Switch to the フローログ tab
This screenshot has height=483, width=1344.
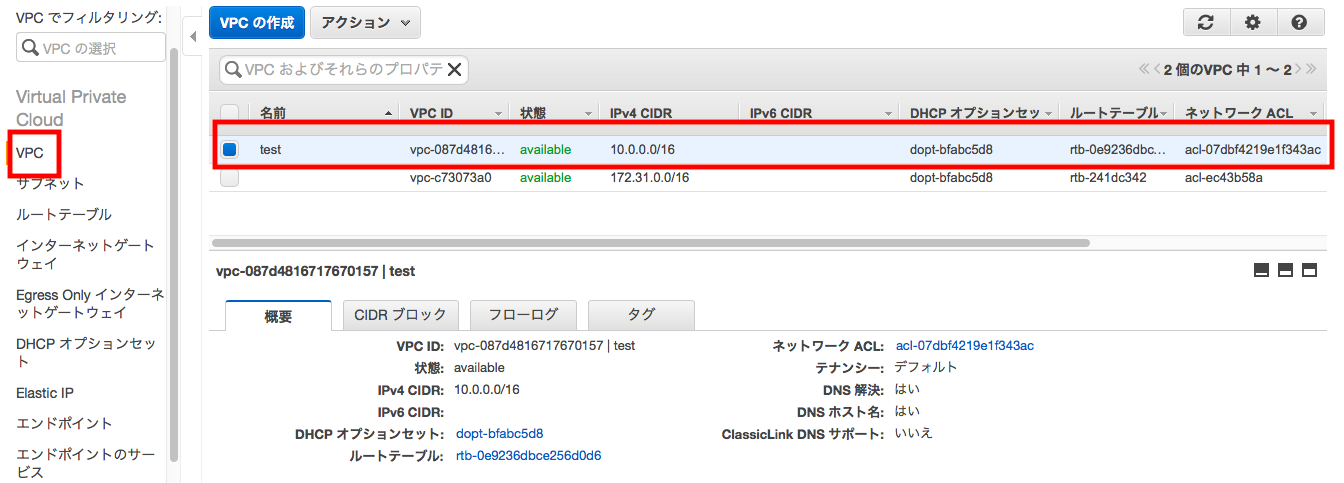(x=523, y=315)
